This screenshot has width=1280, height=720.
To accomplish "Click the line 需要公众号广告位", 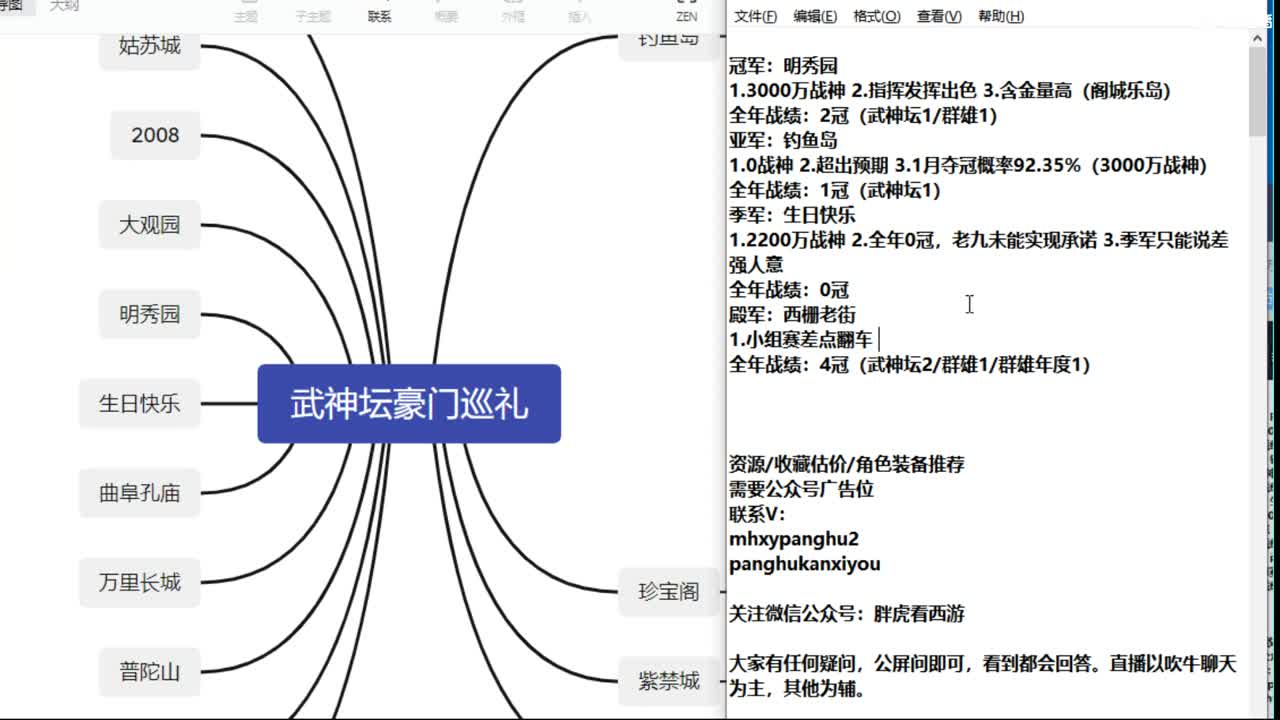I will (x=801, y=489).
